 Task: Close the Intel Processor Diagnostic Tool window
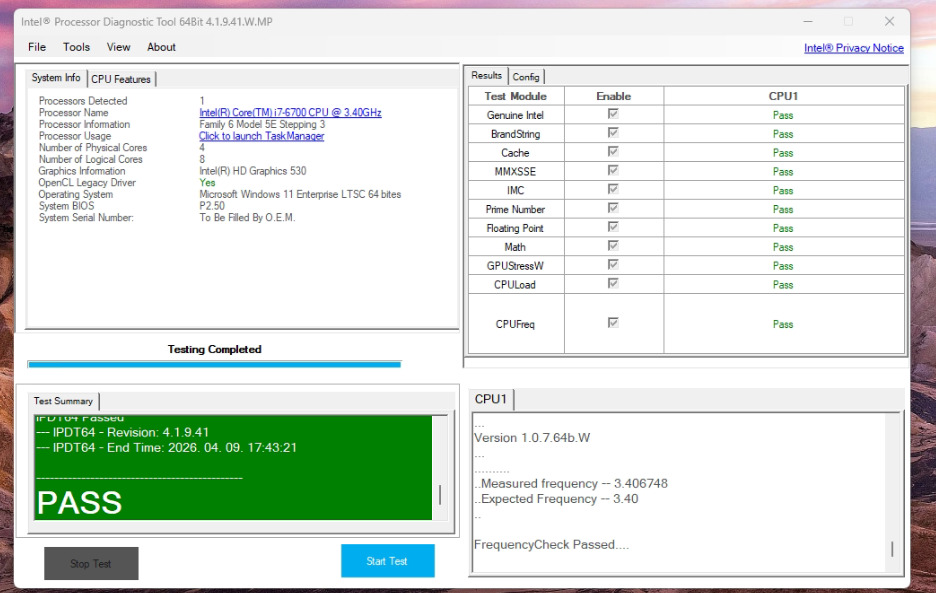(889, 21)
